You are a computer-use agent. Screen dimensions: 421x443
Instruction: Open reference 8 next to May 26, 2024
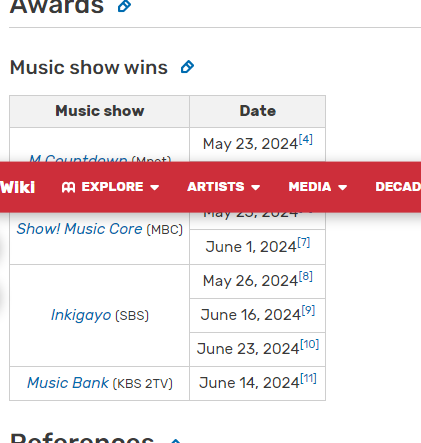(x=306, y=276)
